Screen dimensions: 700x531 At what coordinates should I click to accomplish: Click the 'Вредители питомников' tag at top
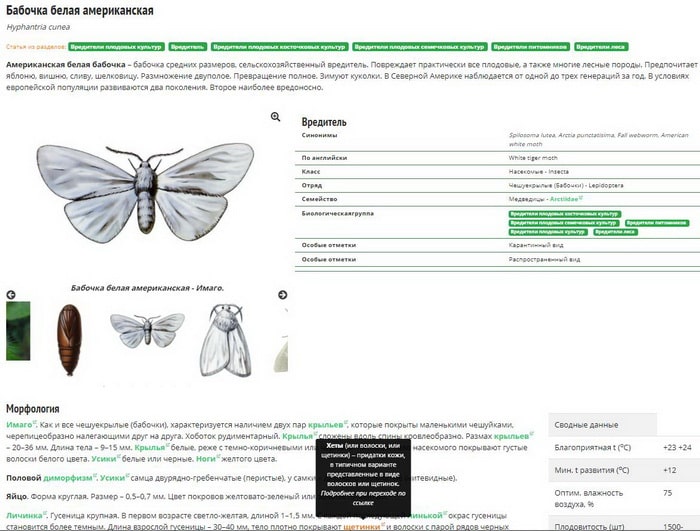pos(531,46)
